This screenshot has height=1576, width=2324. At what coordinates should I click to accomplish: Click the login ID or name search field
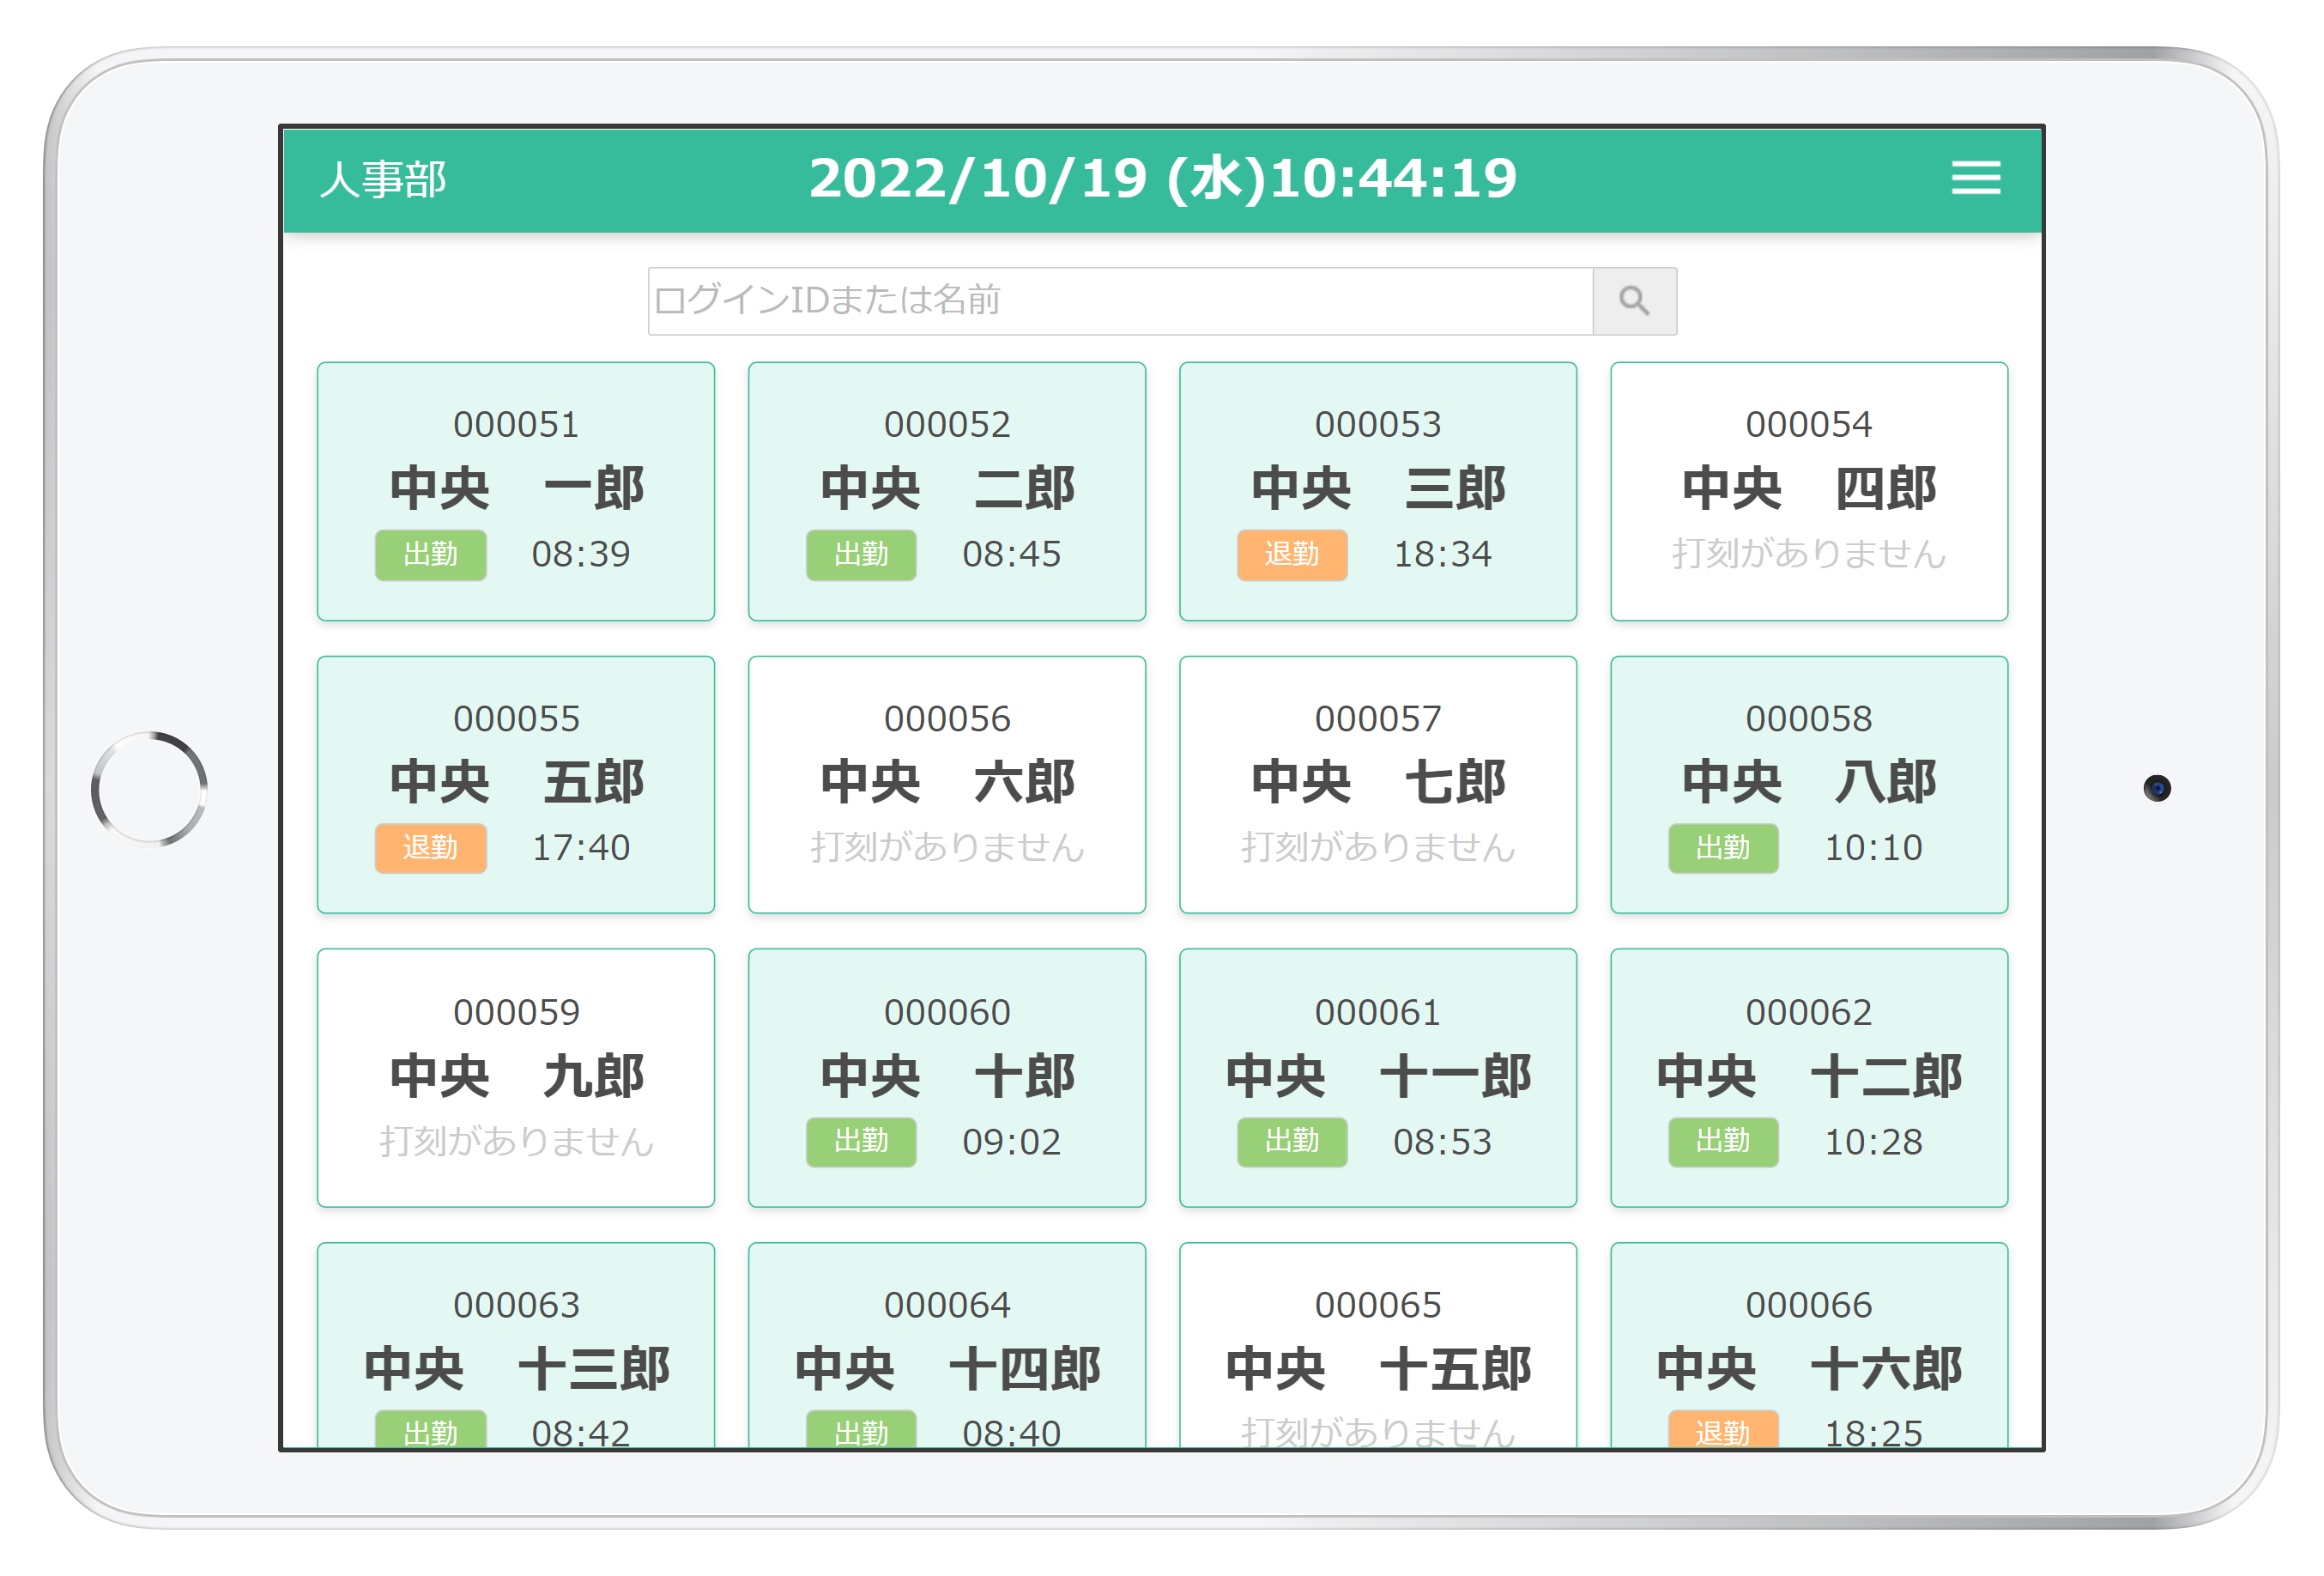tap(1119, 301)
